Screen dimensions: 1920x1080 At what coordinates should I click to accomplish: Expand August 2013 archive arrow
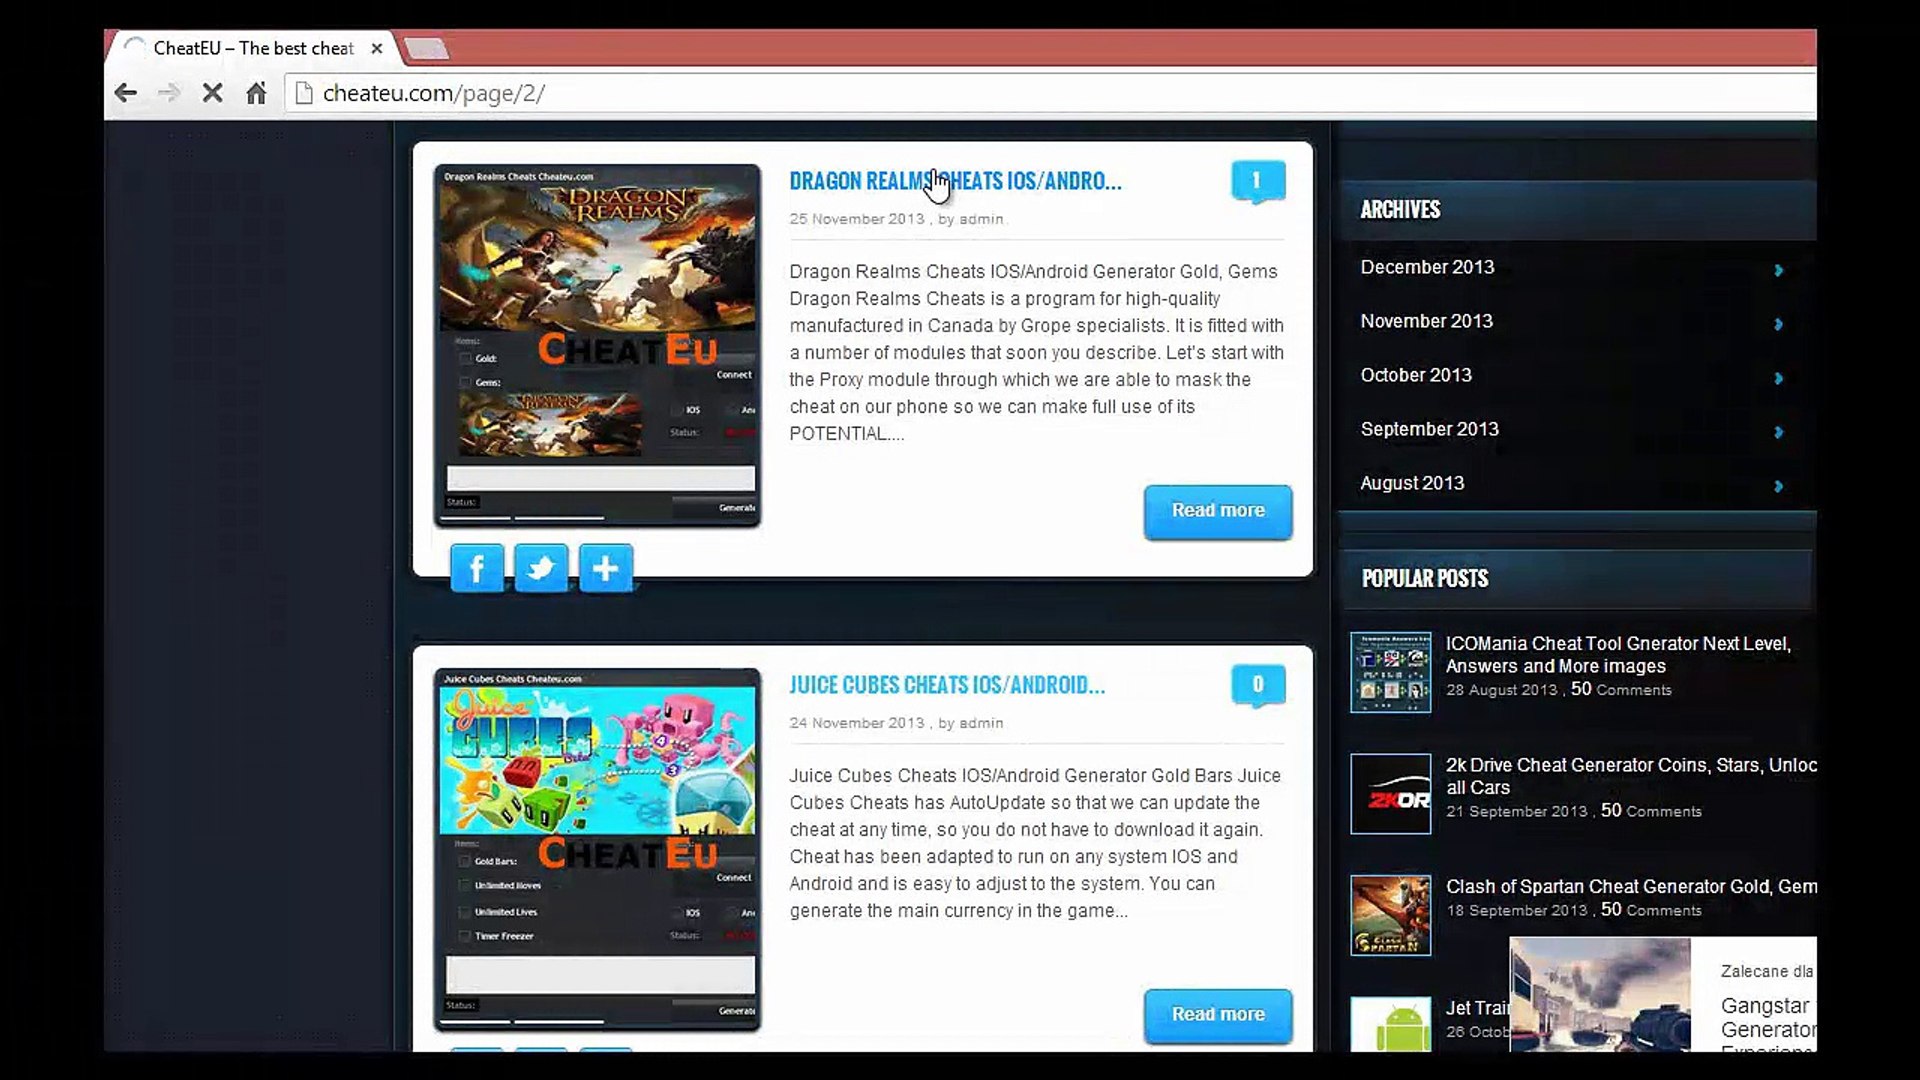click(x=1778, y=486)
